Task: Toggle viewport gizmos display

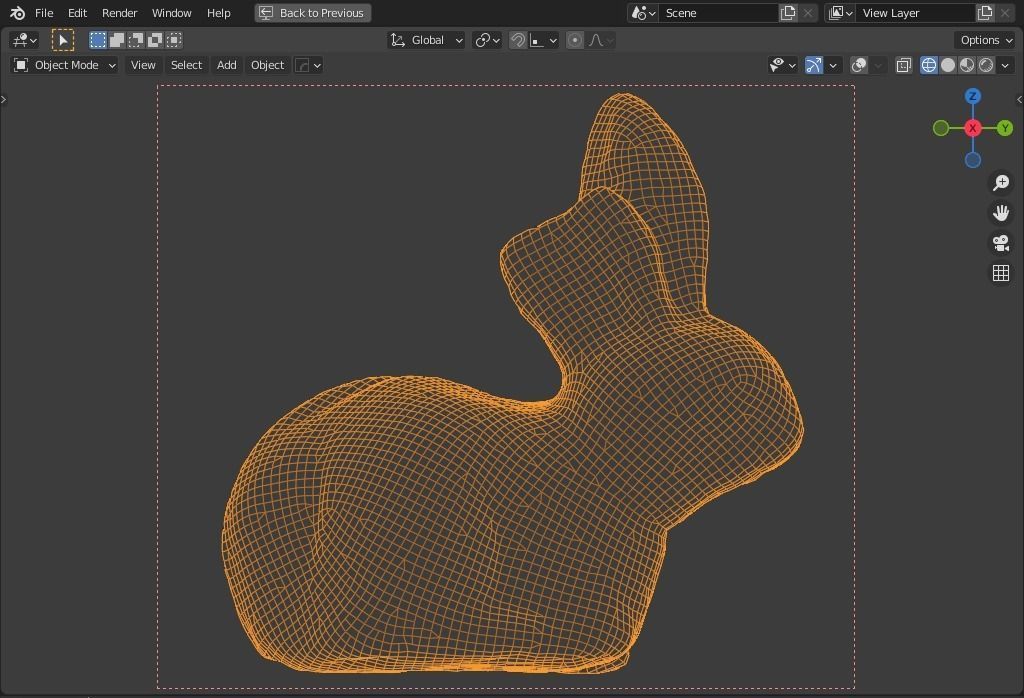Action: coord(814,65)
